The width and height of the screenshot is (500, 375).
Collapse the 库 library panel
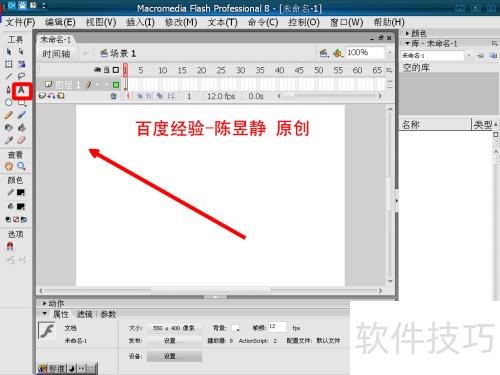coord(407,43)
